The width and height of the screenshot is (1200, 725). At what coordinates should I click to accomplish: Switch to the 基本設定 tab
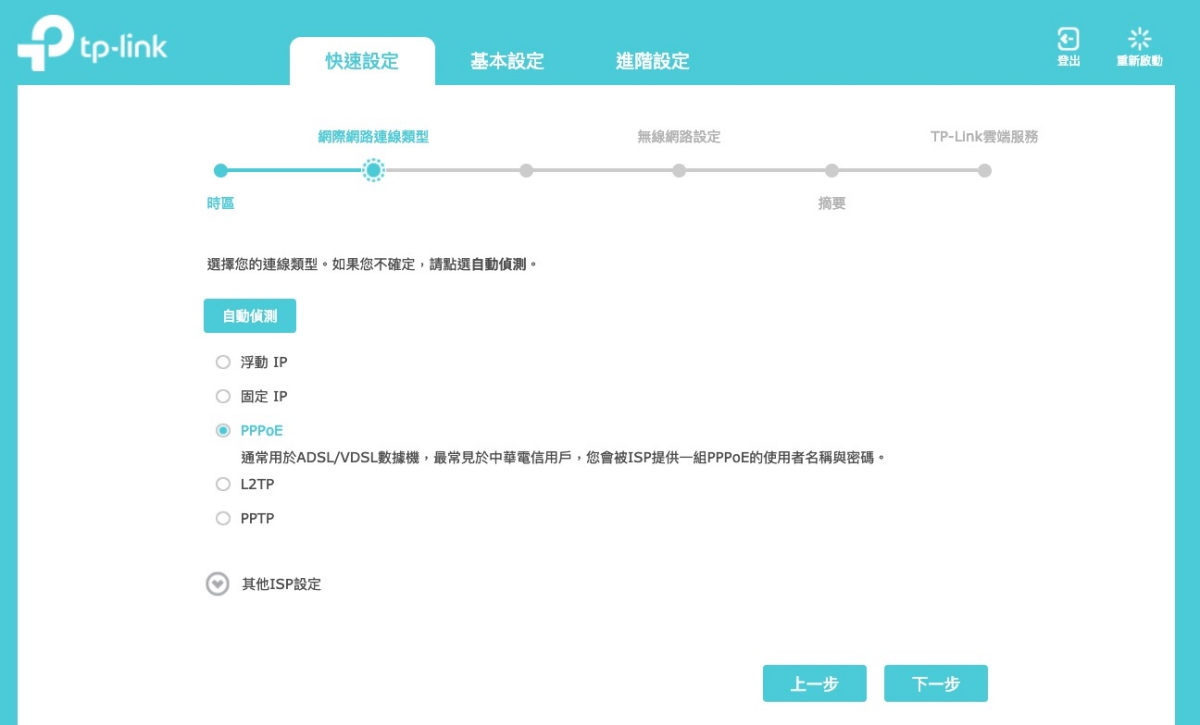tap(507, 62)
